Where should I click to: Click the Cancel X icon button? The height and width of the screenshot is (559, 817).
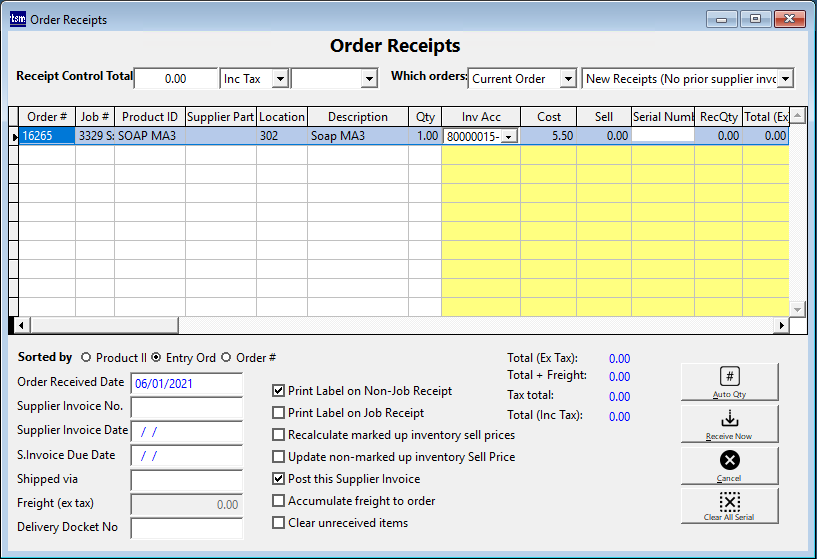click(729, 460)
